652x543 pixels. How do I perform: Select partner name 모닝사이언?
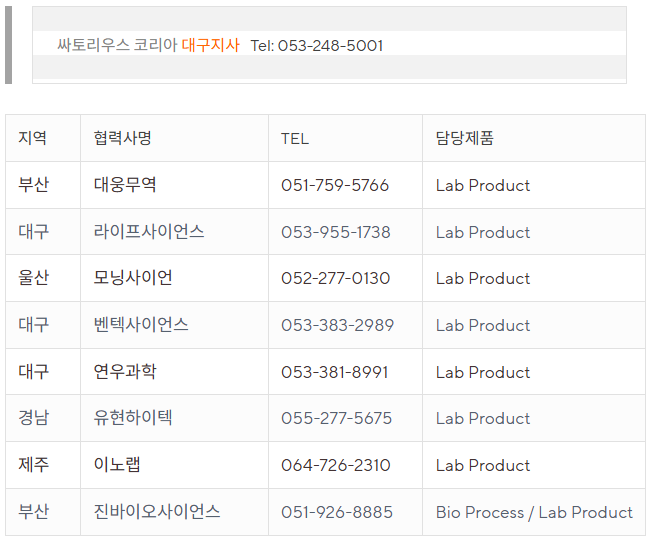[133, 278]
